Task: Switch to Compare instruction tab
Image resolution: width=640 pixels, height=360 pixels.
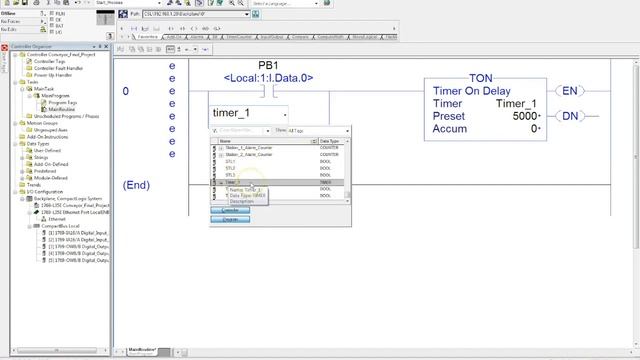Action: click(x=300, y=37)
